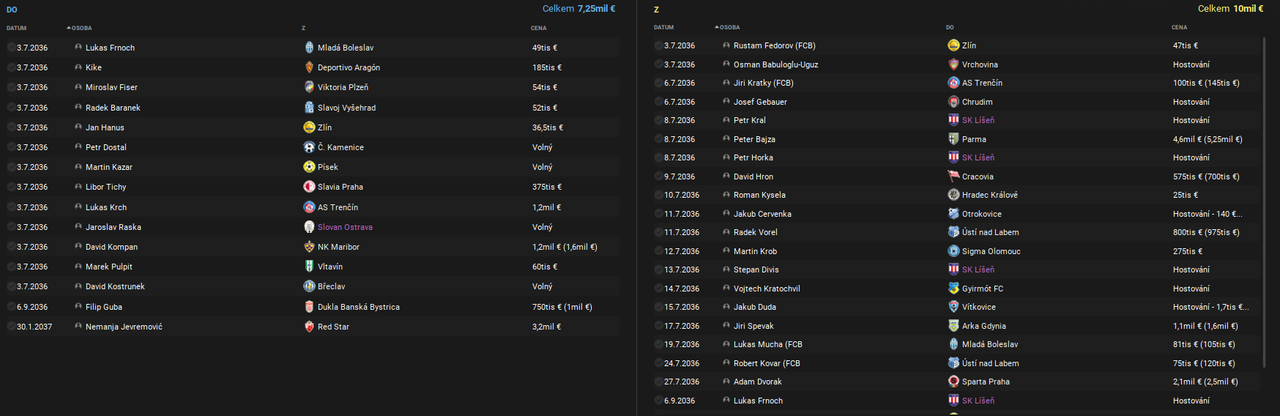Open the Filip Guba player link

coord(104,307)
